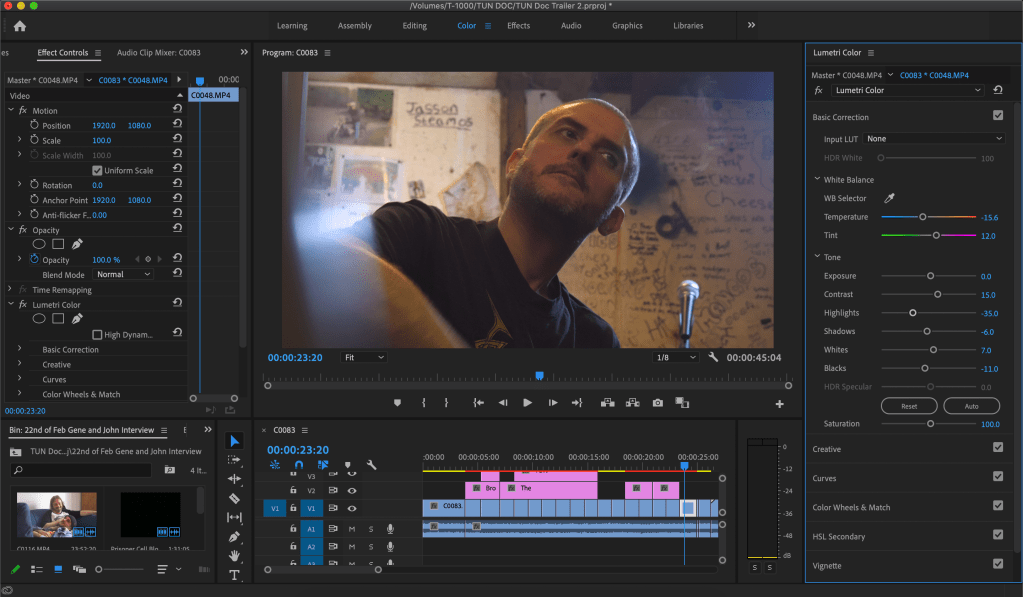
Task: Adjust the Temperature slider handle
Action: tap(923, 217)
